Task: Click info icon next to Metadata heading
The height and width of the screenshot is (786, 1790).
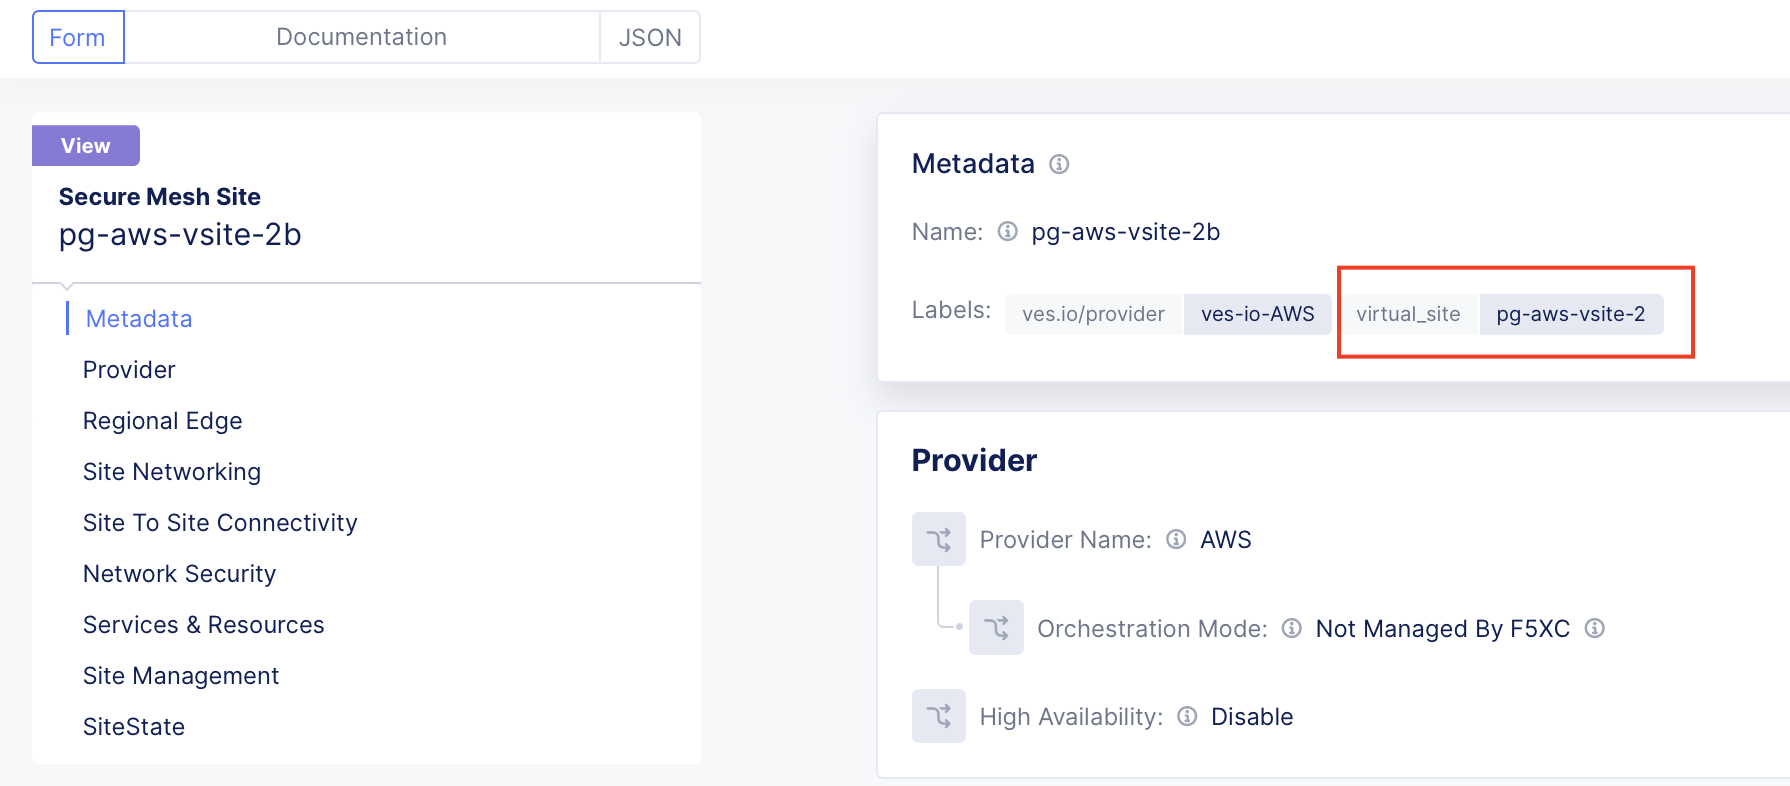Action: 1059,164
